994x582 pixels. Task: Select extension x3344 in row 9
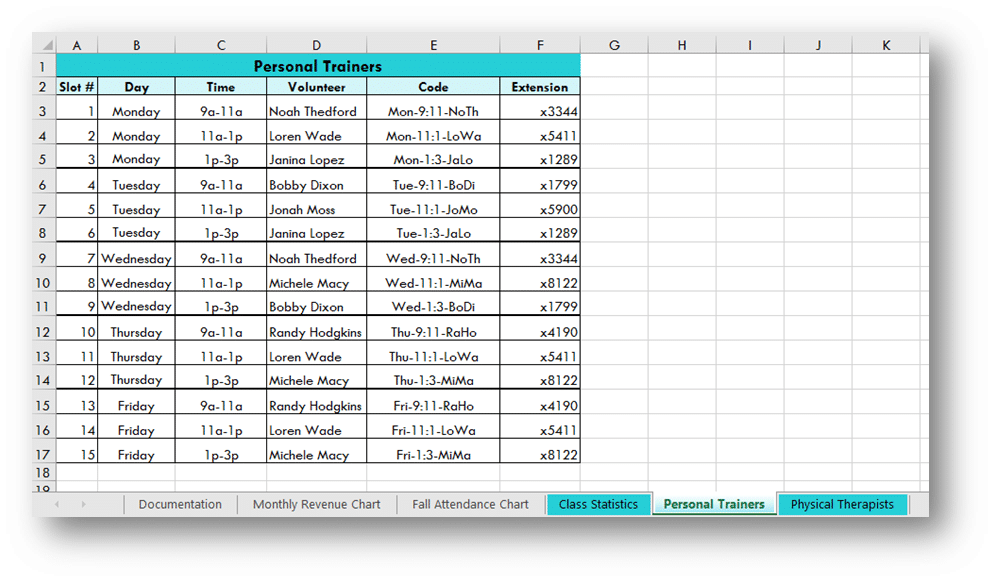click(539, 255)
